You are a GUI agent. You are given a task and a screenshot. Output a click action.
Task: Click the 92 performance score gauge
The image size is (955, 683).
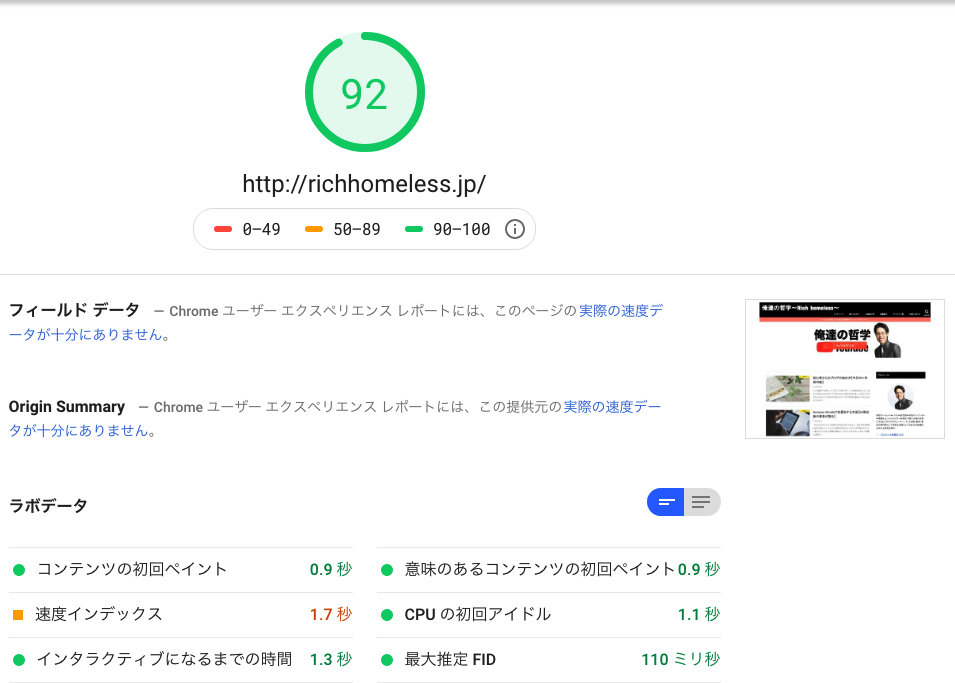[364, 93]
